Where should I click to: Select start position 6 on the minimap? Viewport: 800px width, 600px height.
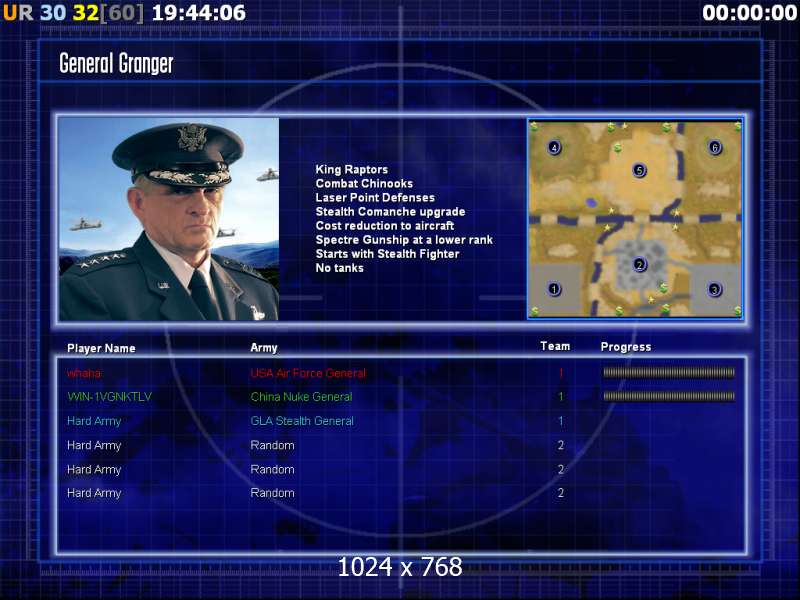click(x=715, y=147)
